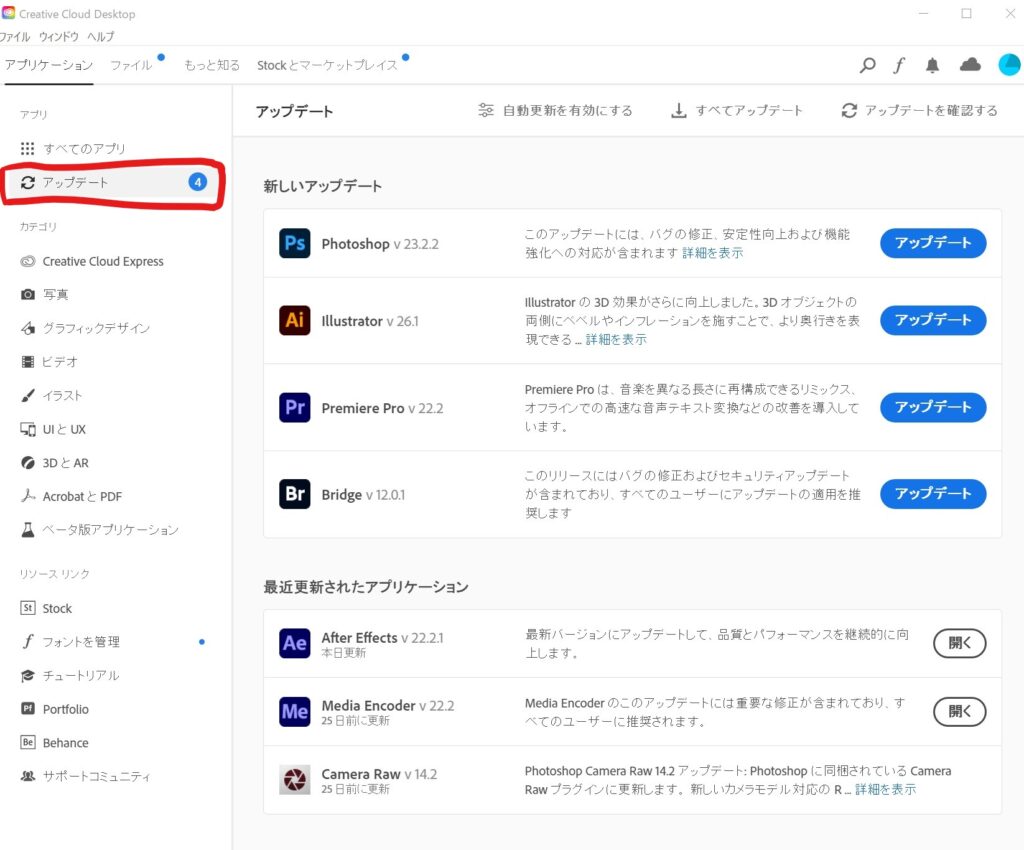Click the After Effects Ae app icon
The height and width of the screenshot is (850, 1024).
(295, 644)
